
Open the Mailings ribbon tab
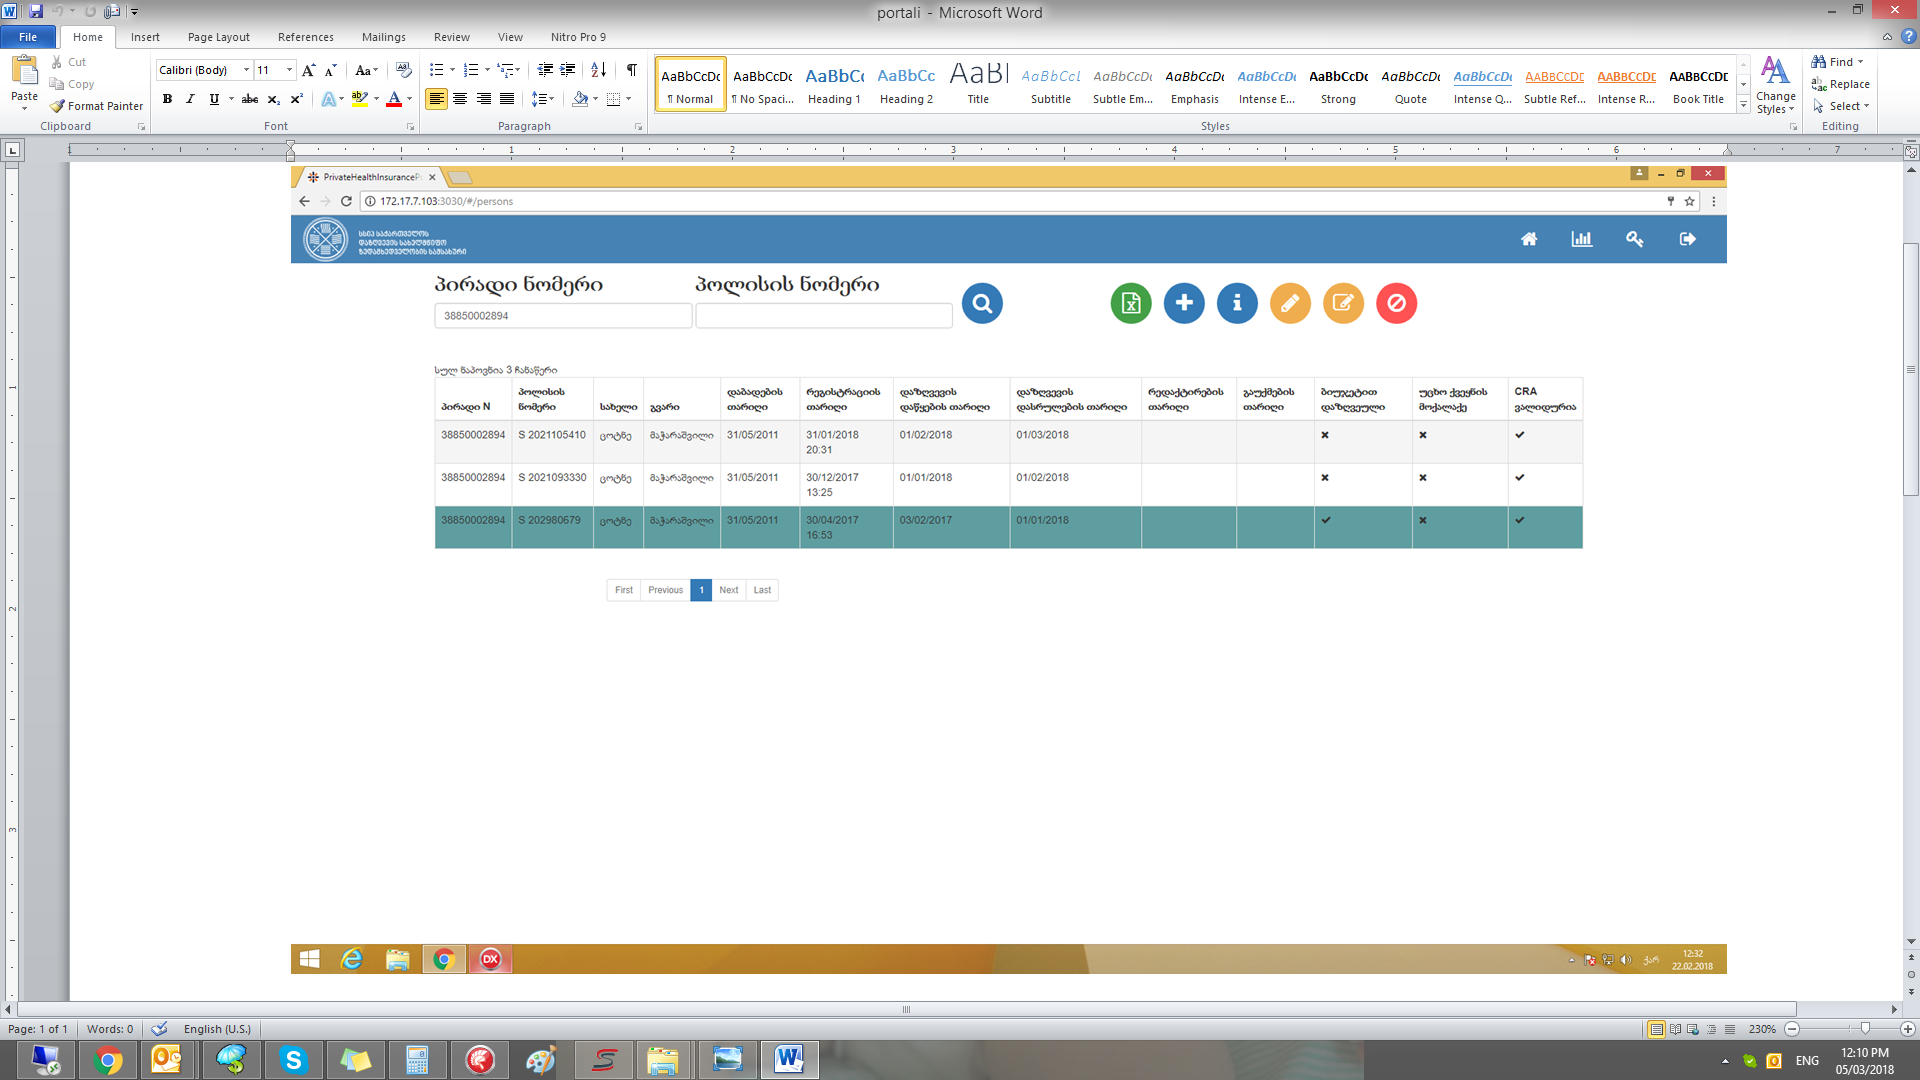tap(383, 37)
